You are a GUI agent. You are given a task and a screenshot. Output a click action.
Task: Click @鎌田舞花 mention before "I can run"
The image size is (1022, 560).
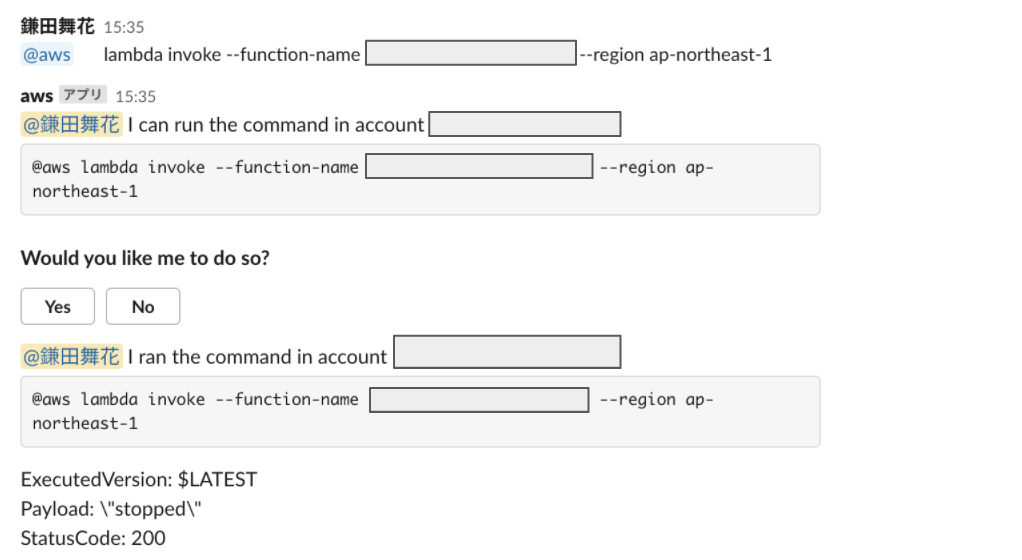pyautogui.click(x=72, y=125)
